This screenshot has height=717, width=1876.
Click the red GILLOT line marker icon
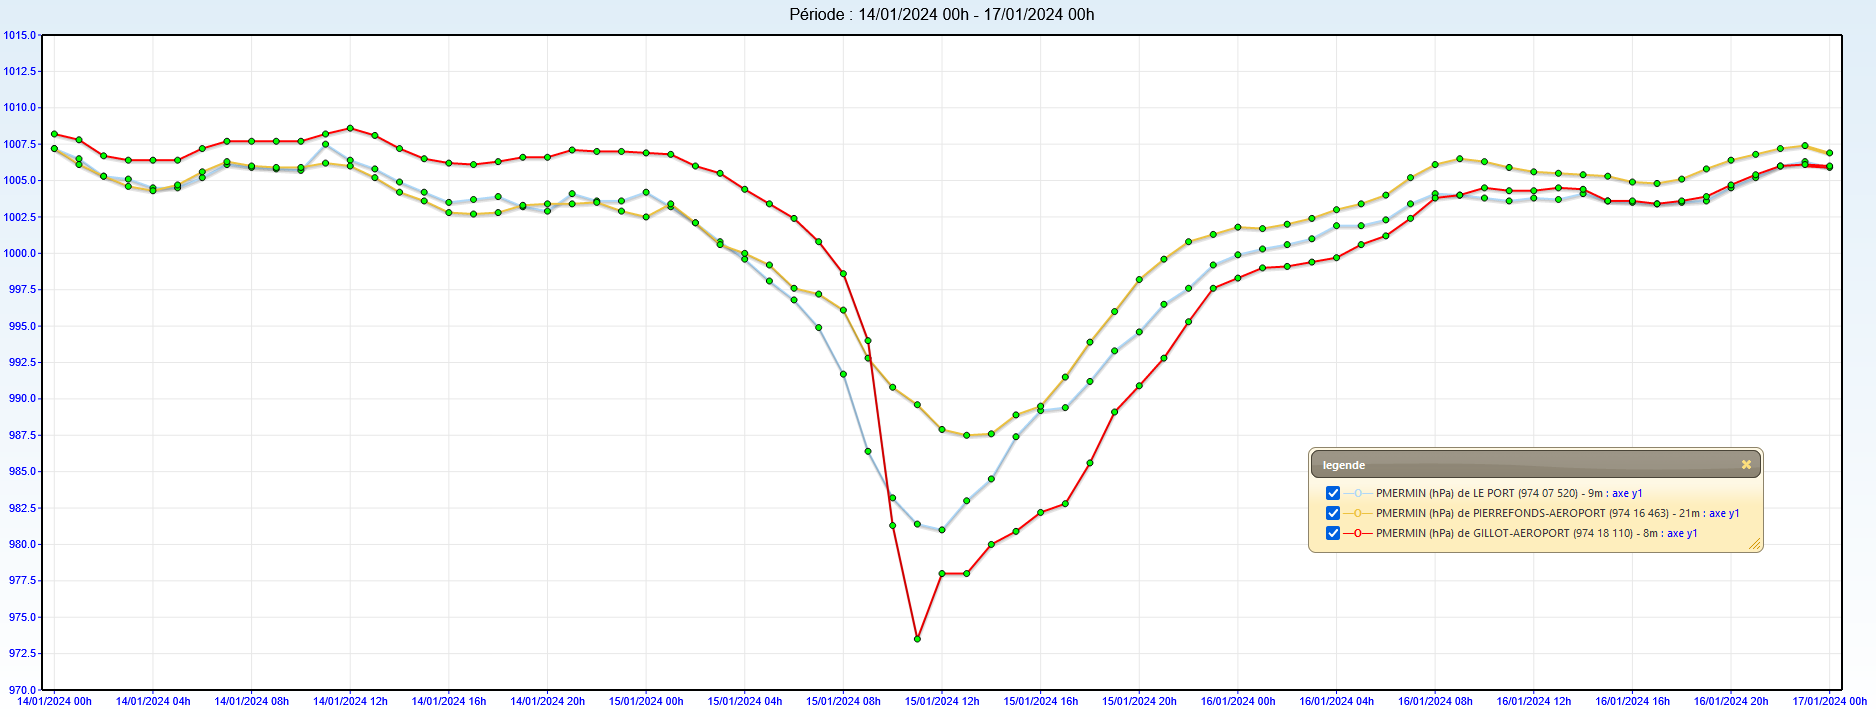pyautogui.click(x=1358, y=533)
